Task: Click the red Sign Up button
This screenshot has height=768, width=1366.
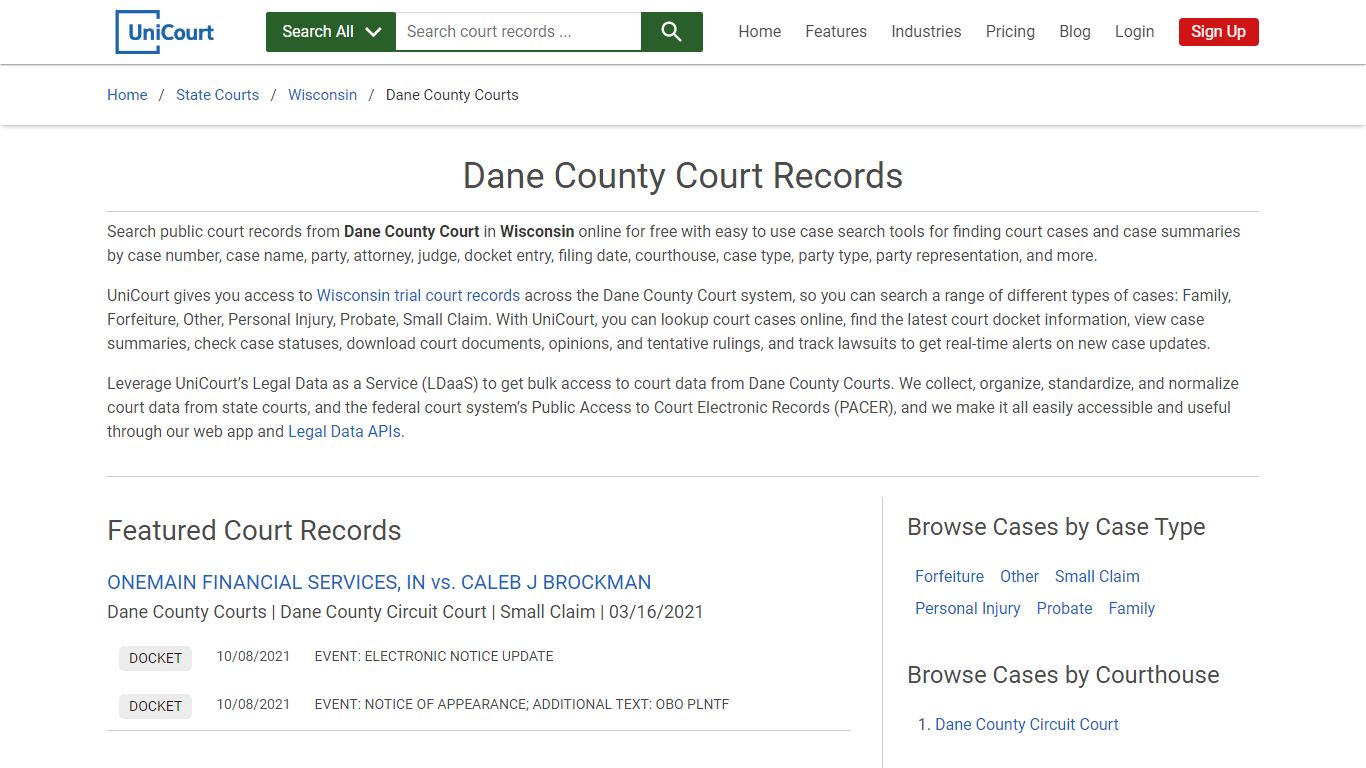Action: pyautogui.click(x=1218, y=32)
